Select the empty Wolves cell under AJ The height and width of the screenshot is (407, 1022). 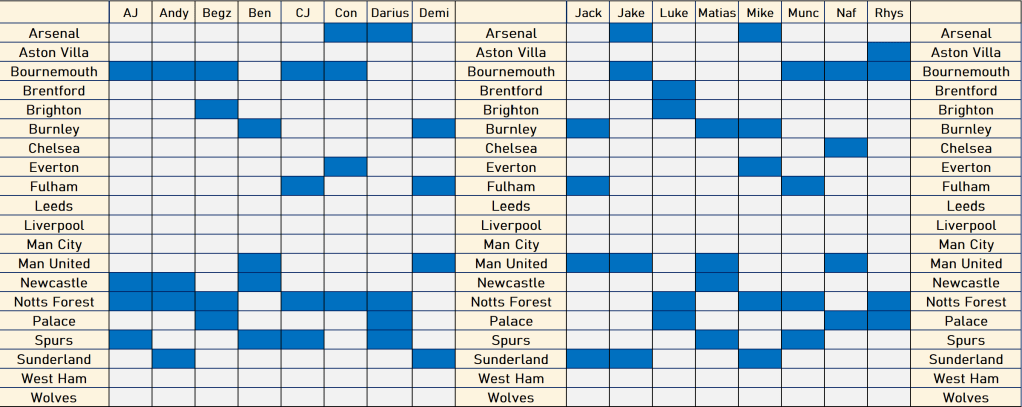coord(130,397)
